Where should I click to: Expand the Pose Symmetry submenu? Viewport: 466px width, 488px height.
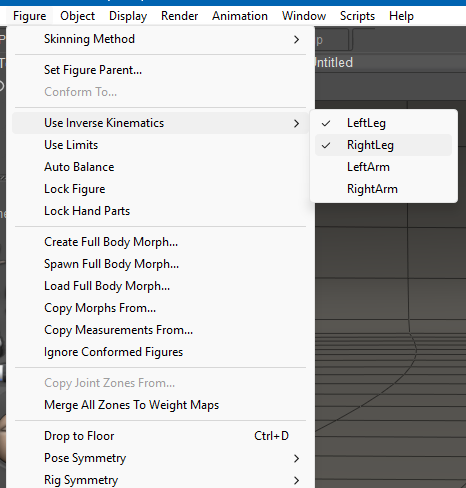160,458
